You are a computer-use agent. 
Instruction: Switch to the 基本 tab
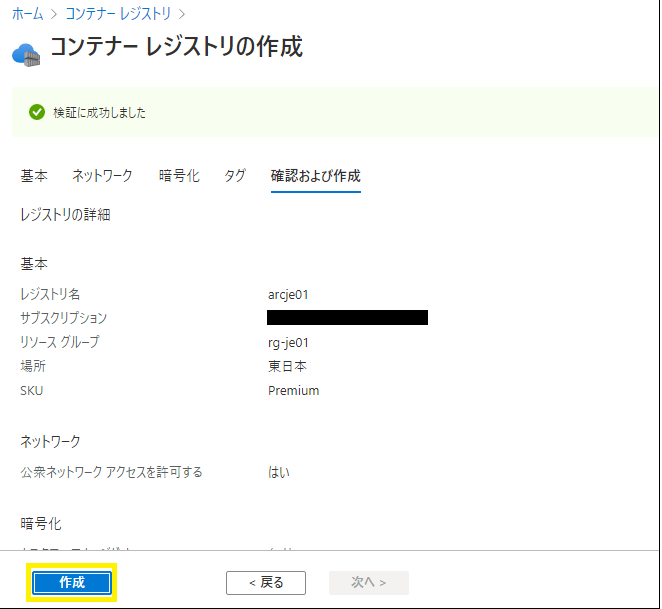[34, 176]
